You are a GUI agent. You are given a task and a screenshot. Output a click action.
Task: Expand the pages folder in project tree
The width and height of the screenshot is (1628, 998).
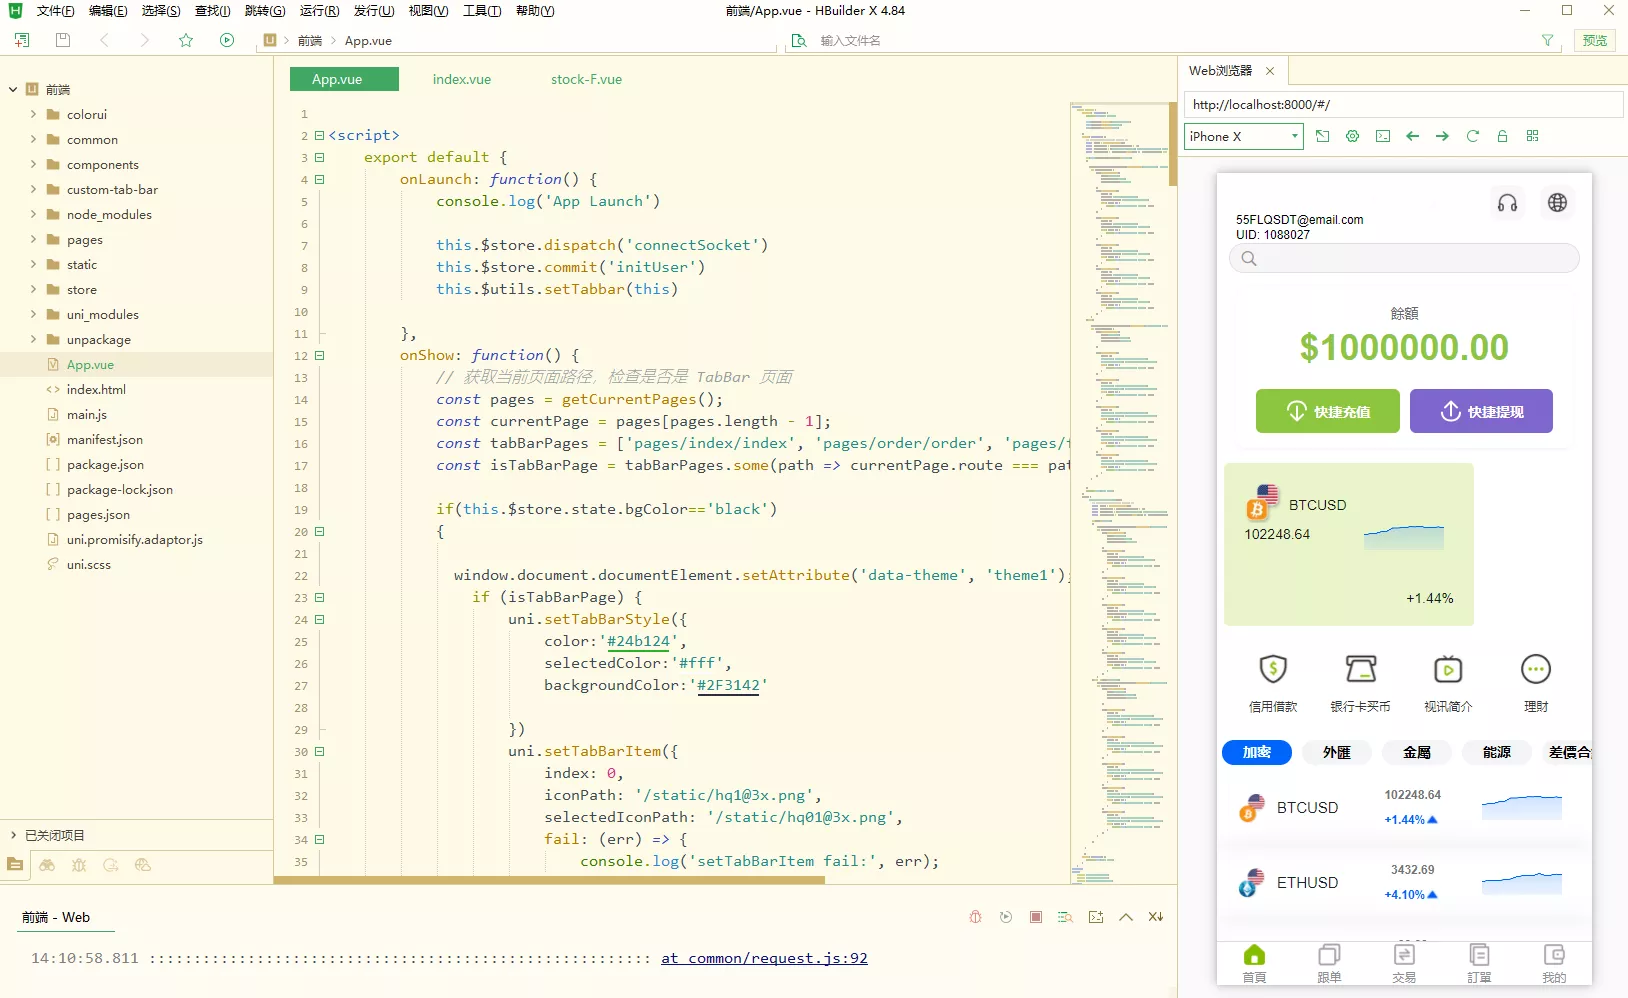(x=33, y=240)
